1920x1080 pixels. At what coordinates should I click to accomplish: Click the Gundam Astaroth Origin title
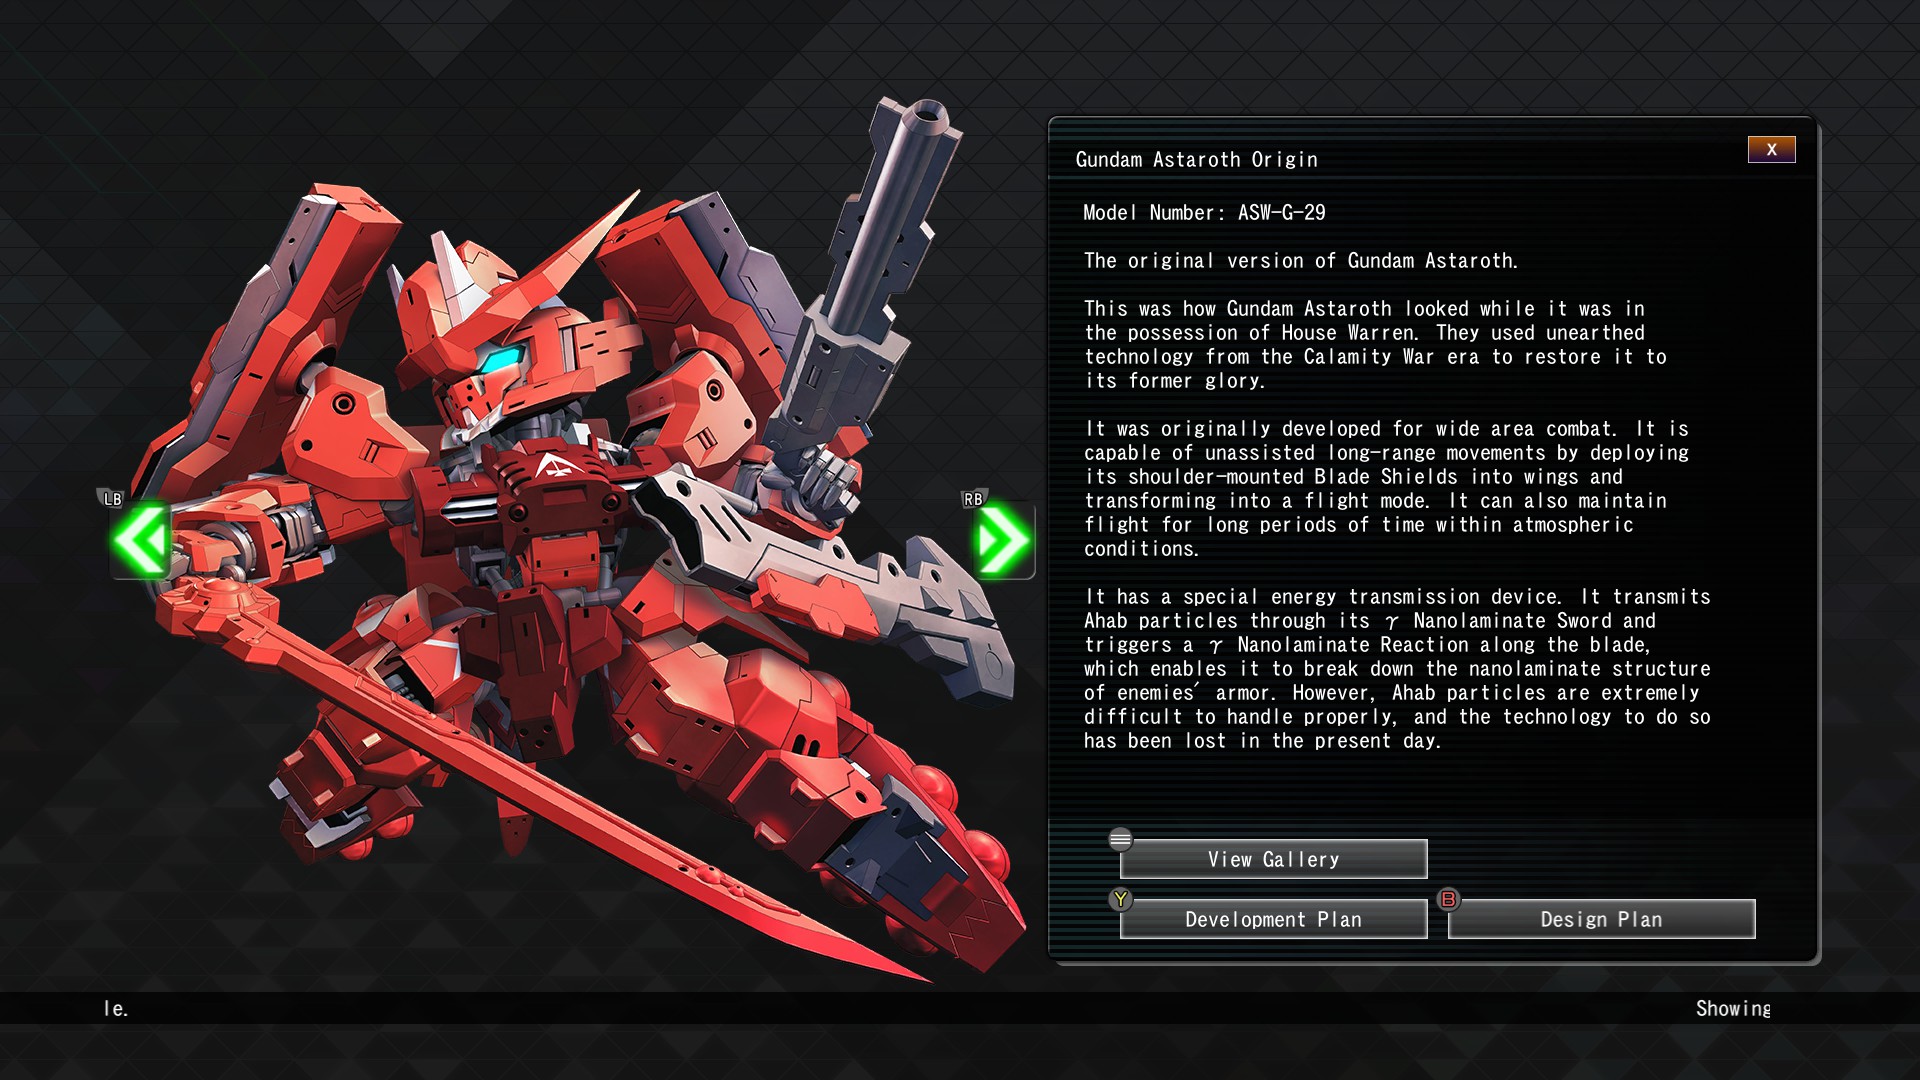(1196, 160)
